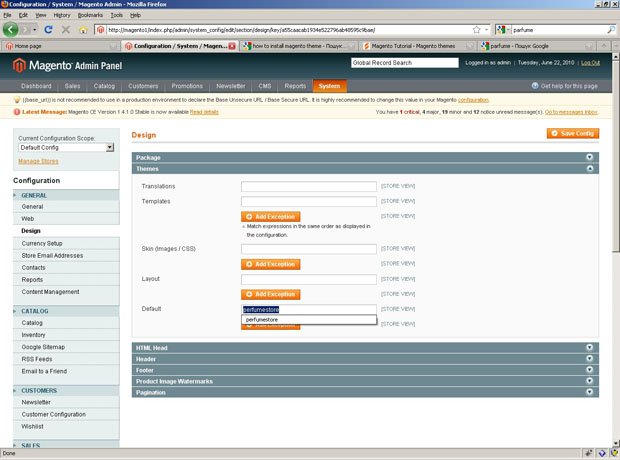Open the address bar history dropdown arrow

point(486,30)
